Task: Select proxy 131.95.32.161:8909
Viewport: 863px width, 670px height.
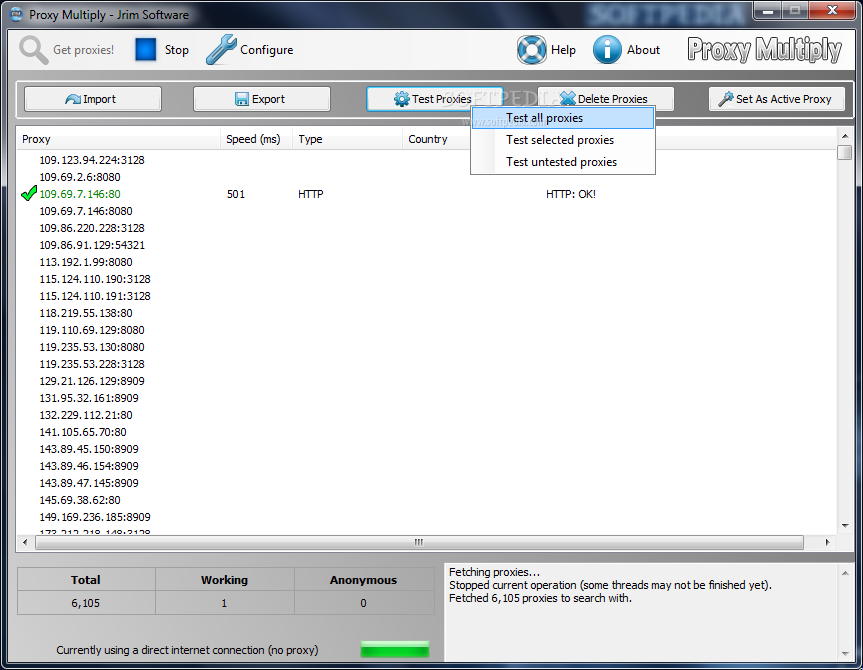Action: pyautogui.click(x=89, y=398)
